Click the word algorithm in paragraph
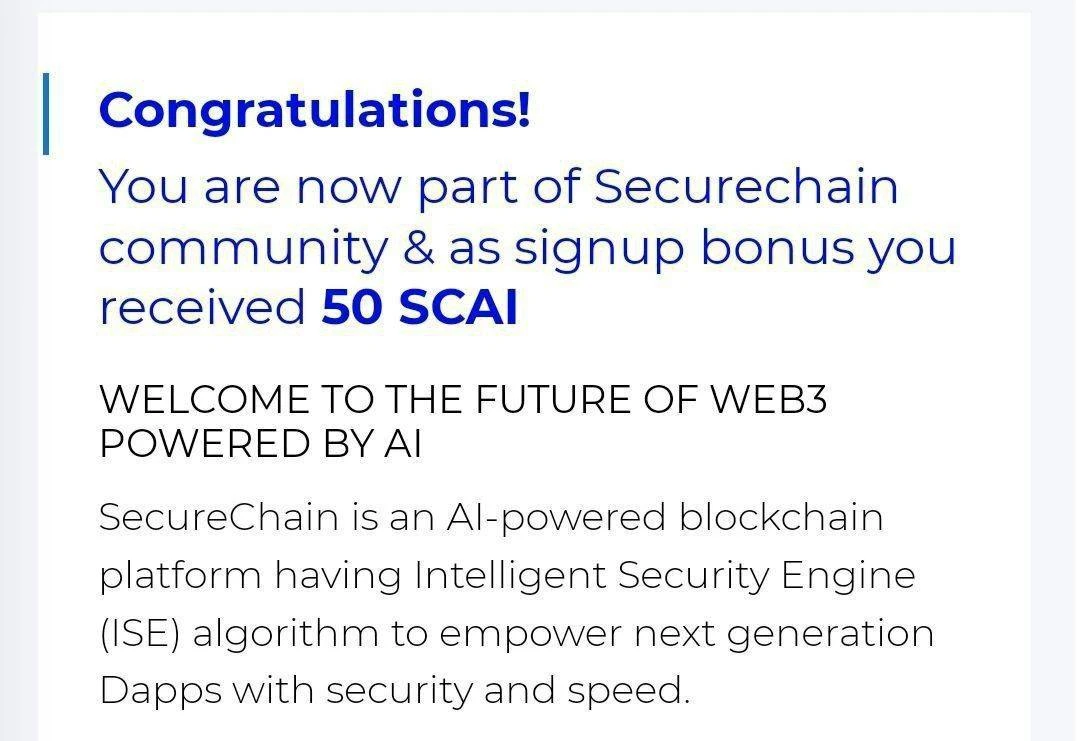Image resolution: width=1080 pixels, height=741 pixels. pyautogui.click(x=286, y=635)
